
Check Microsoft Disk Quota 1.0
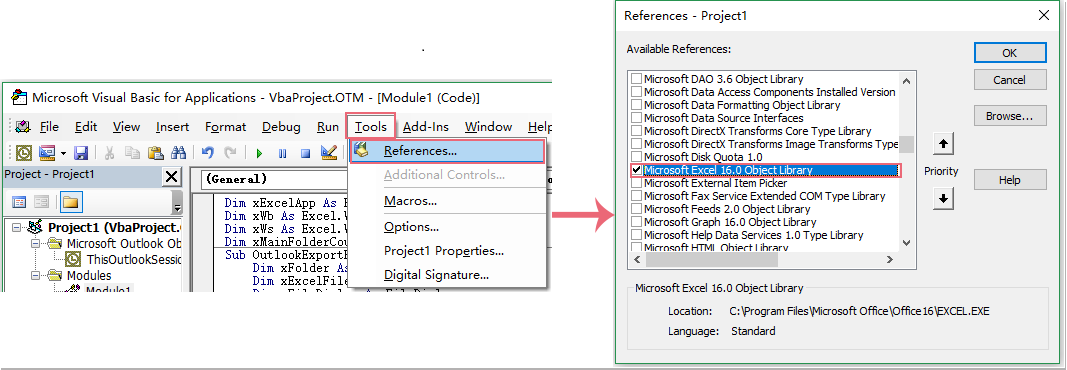(x=636, y=157)
